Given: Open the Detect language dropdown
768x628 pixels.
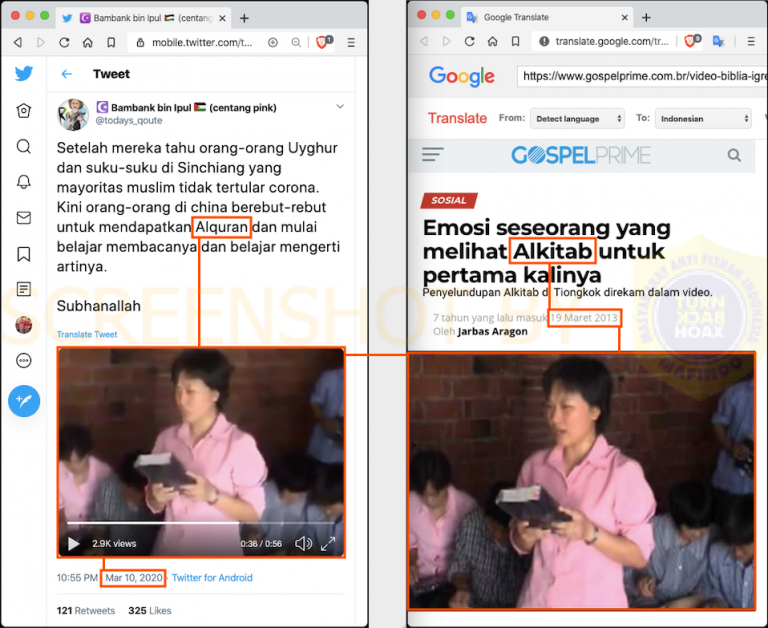Looking at the screenshot, I should 577,119.
